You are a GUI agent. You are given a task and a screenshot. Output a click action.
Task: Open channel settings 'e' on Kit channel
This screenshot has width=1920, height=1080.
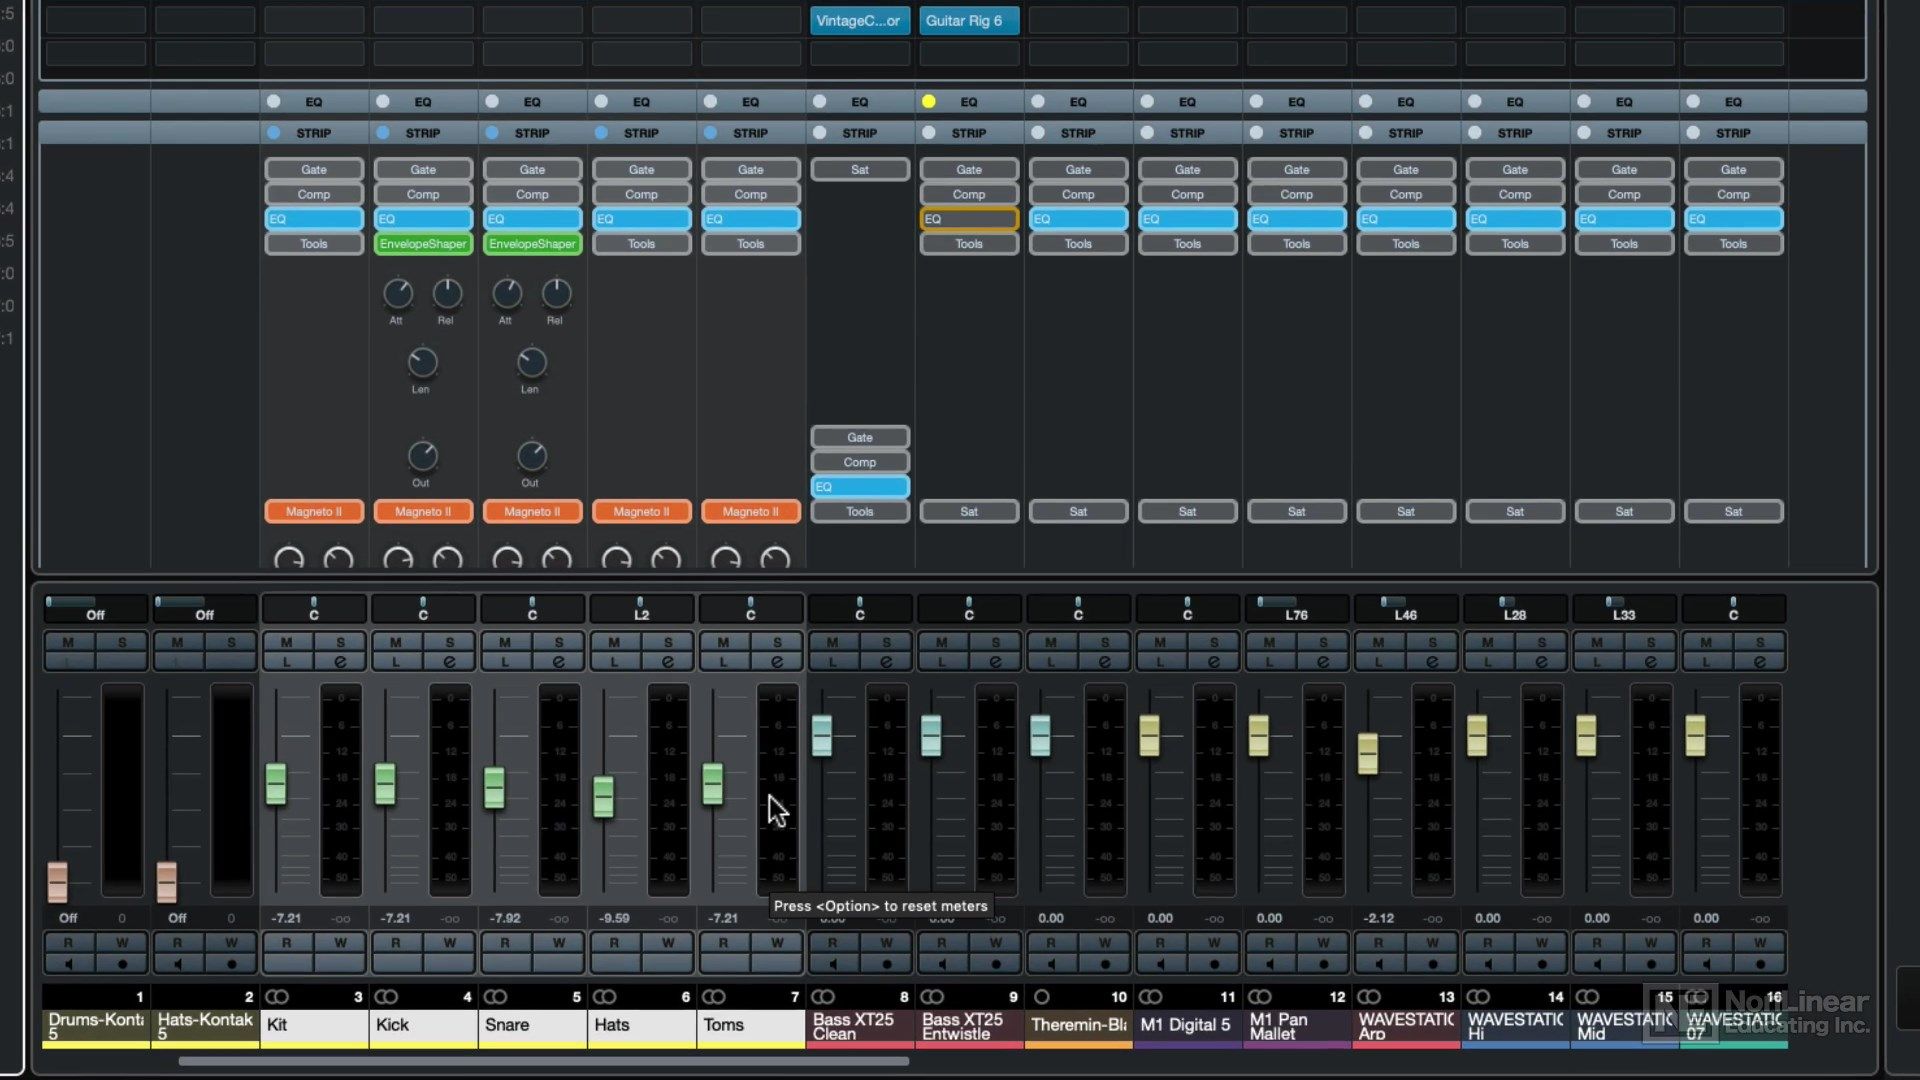[340, 662]
